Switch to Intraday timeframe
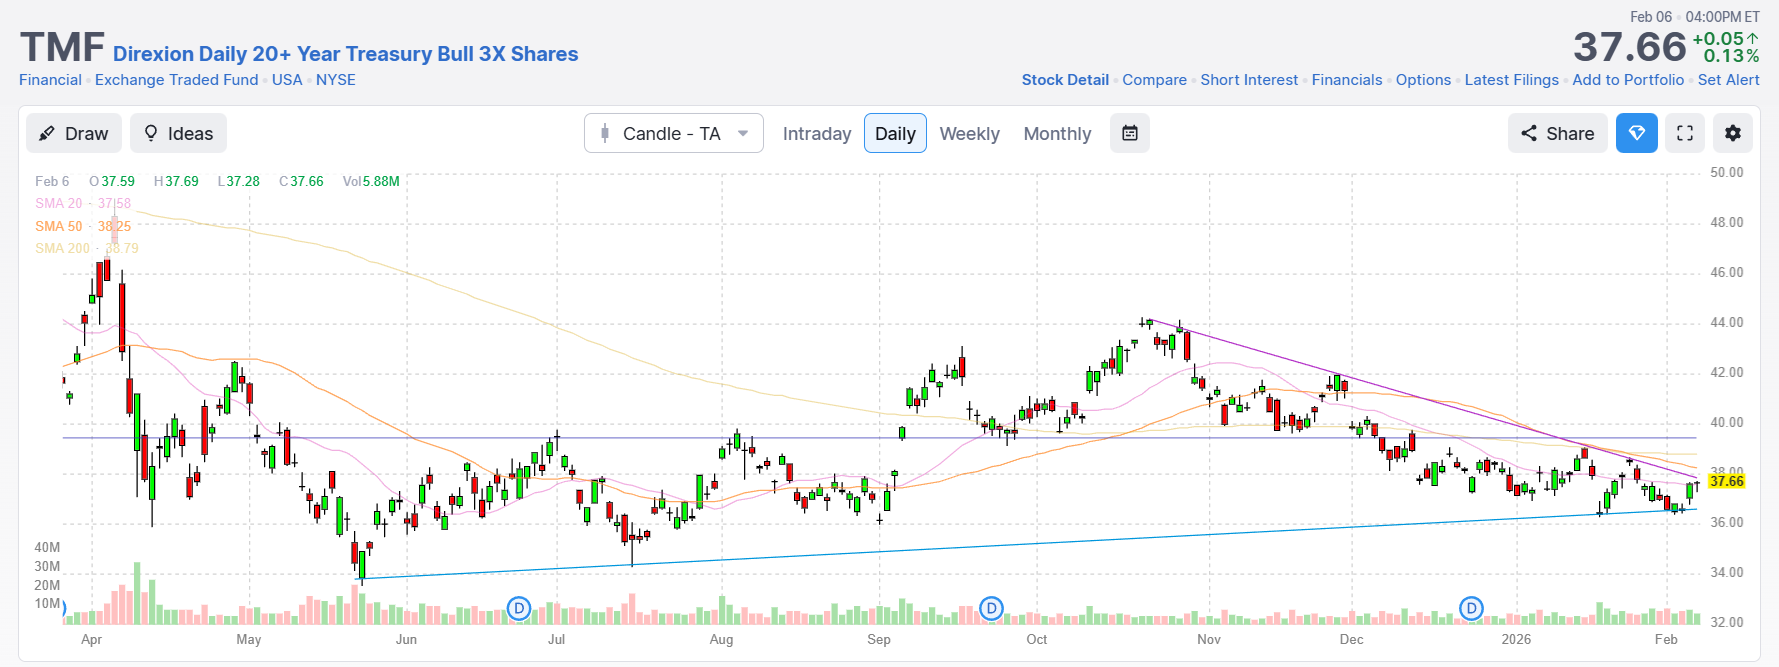This screenshot has height=667, width=1779. (x=816, y=134)
